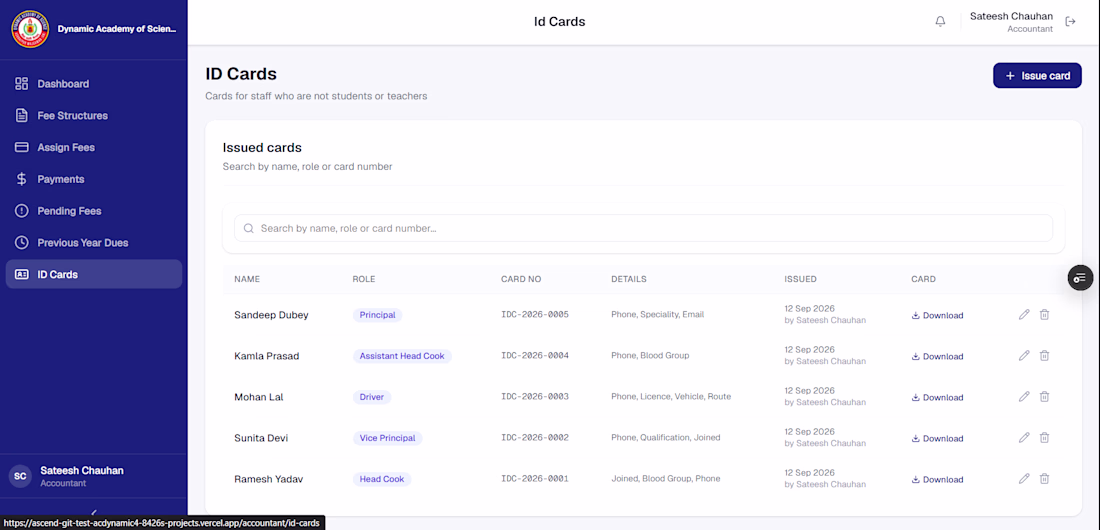Delete Mohan Lal's card using trash icon
Viewport: 1100px width, 530px height.
pyautogui.click(x=1044, y=397)
